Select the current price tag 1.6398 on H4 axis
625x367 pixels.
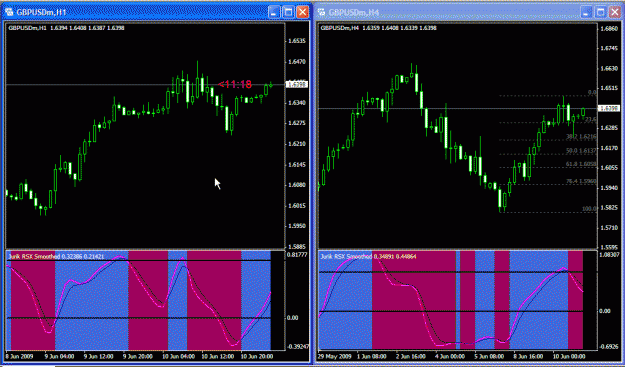pos(608,108)
